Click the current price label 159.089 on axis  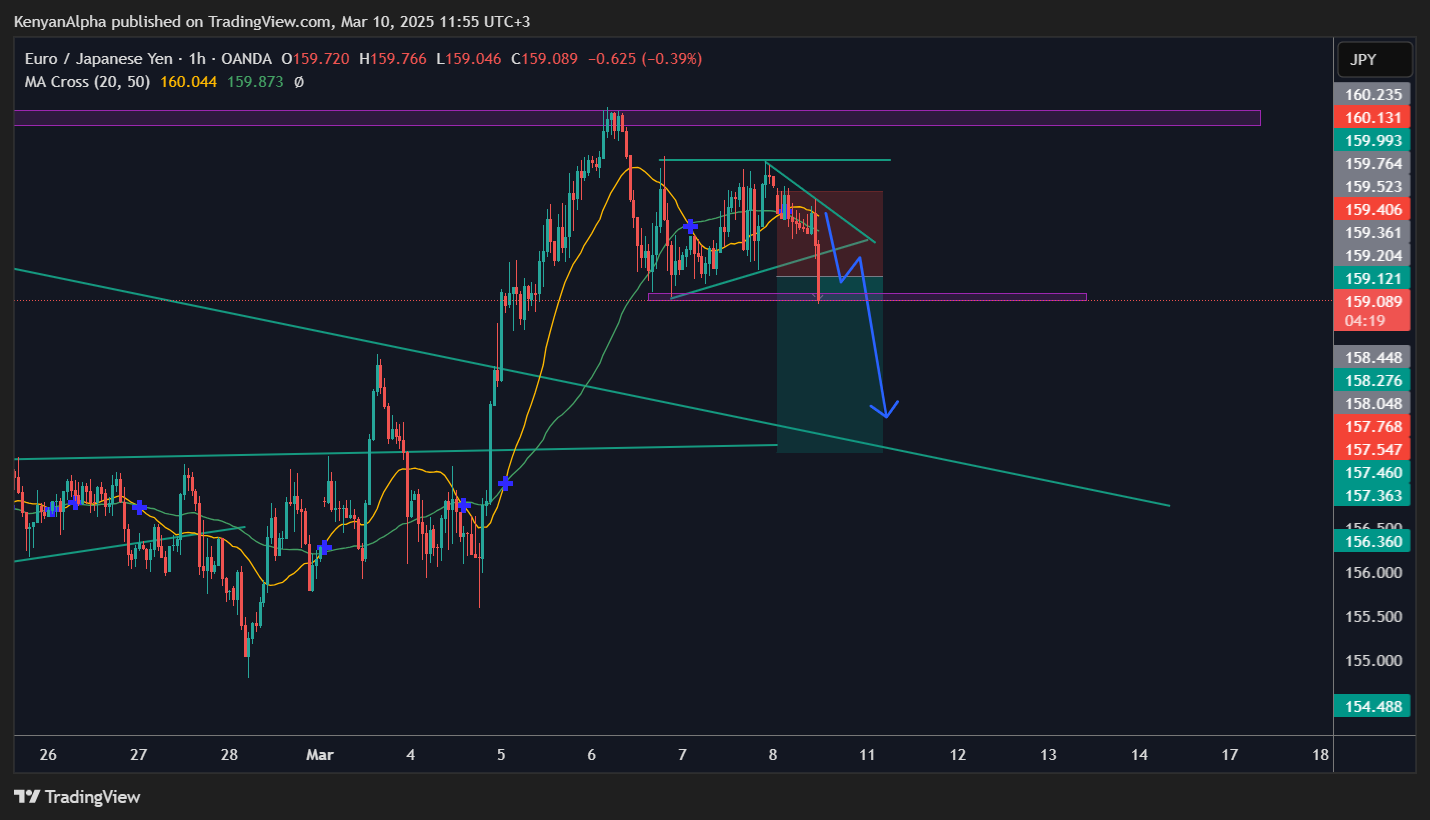pos(1373,301)
